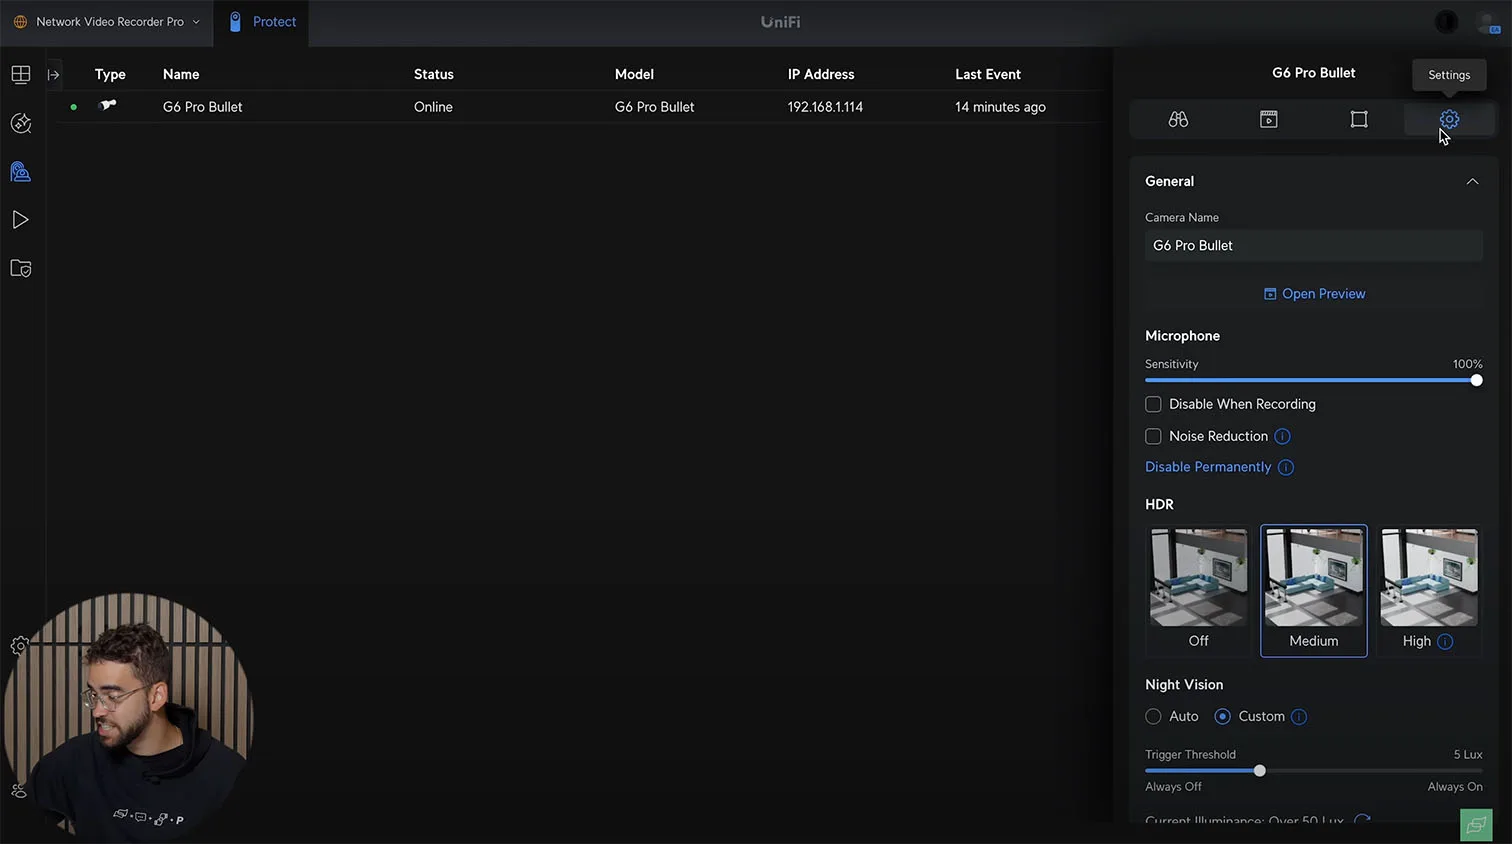Click the green online status dot
Screen dimensions: 1512x844
click(x=74, y=107)
